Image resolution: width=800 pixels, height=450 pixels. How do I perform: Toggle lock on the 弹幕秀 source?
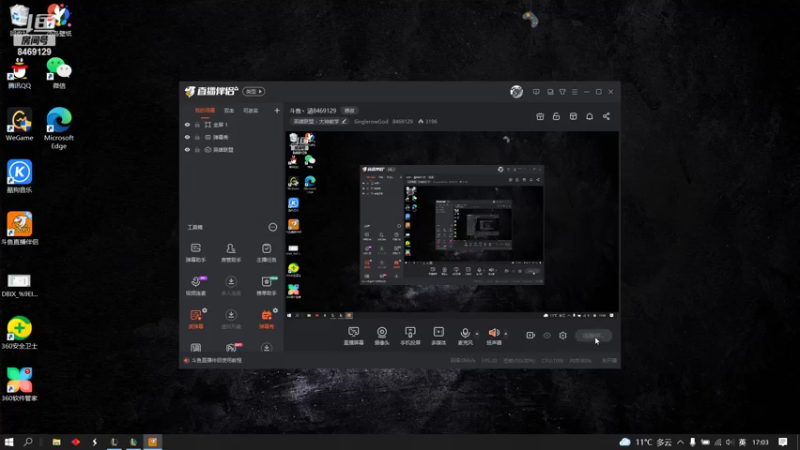pos(197,137)
